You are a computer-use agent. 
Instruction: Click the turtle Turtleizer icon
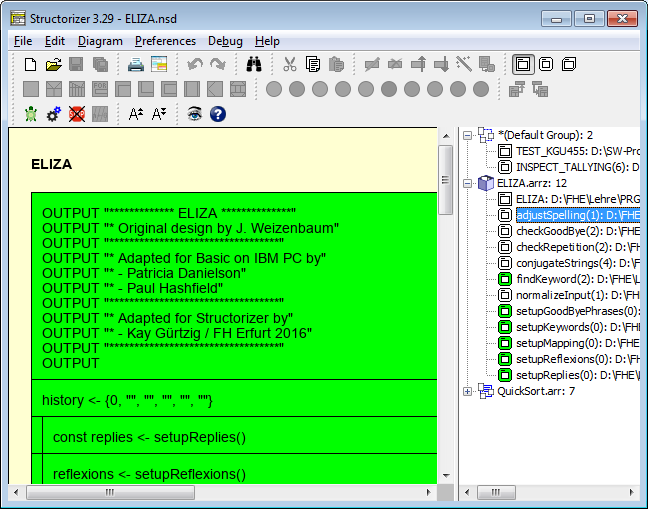31,114
